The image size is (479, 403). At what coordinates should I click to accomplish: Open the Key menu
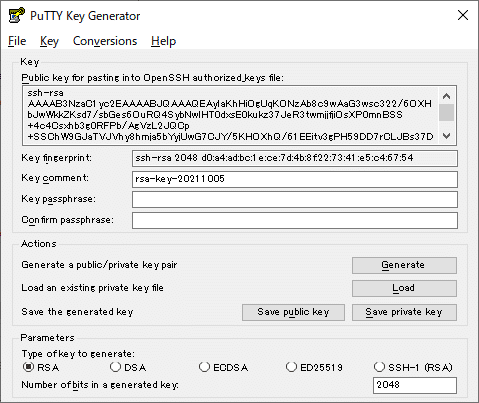click(49, 41)
